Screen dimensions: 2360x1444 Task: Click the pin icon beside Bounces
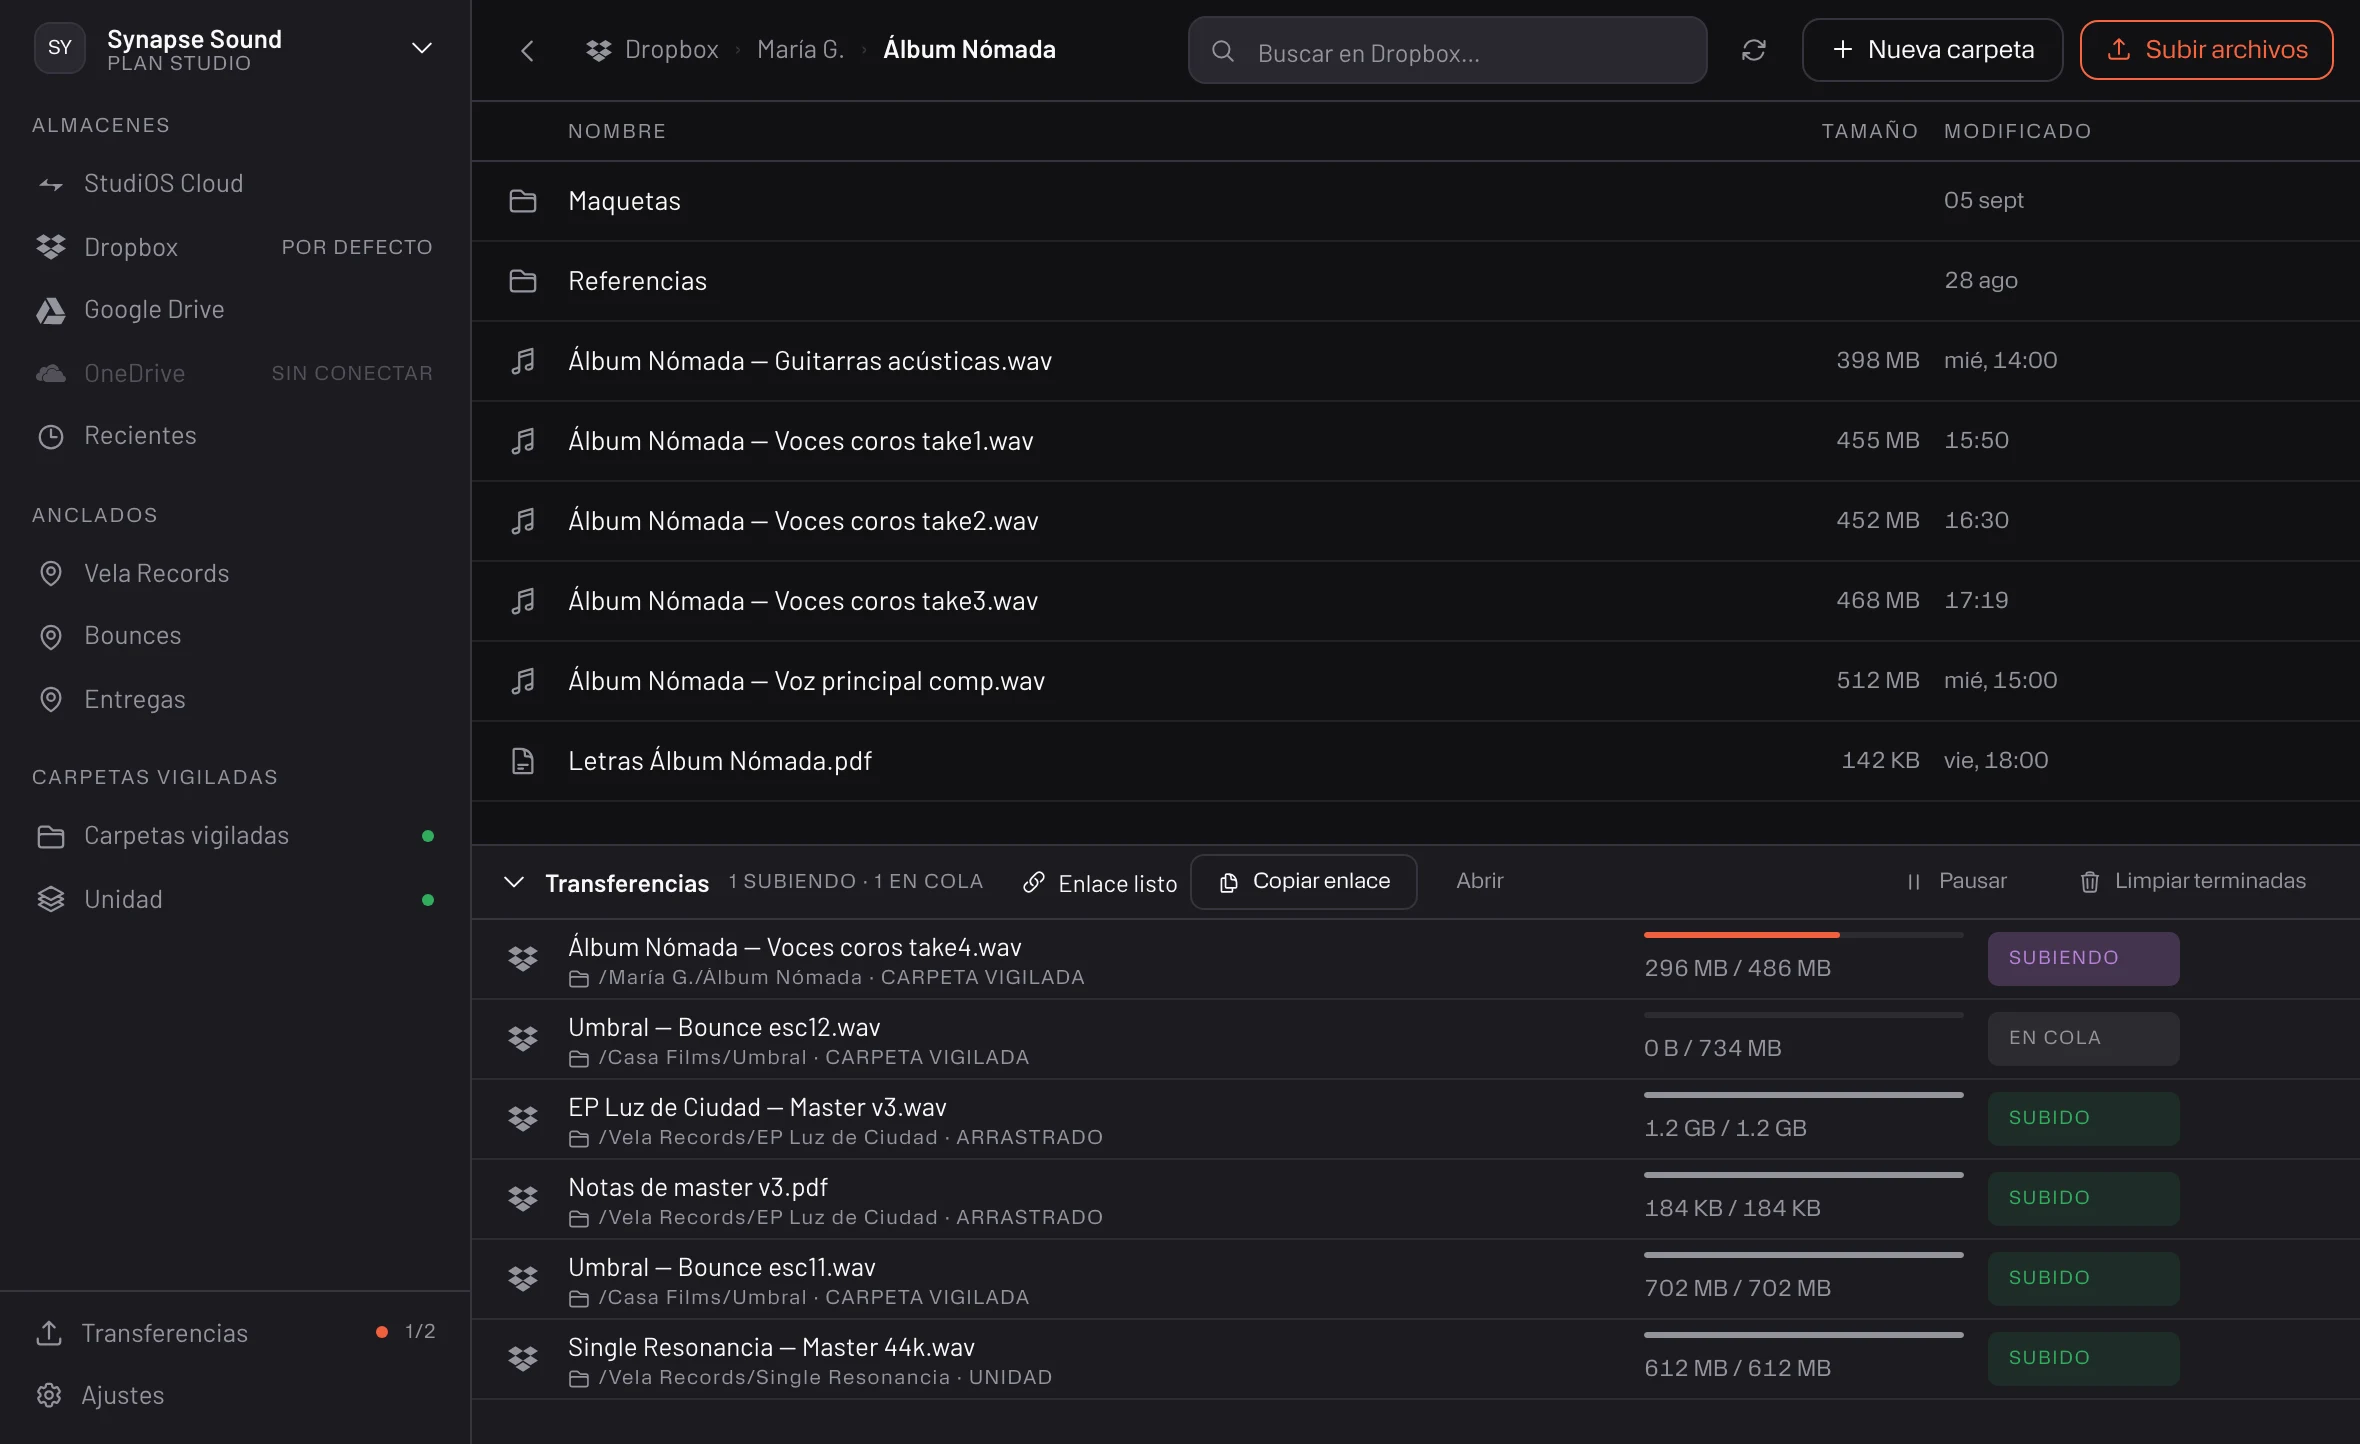[x=51, y=637]
